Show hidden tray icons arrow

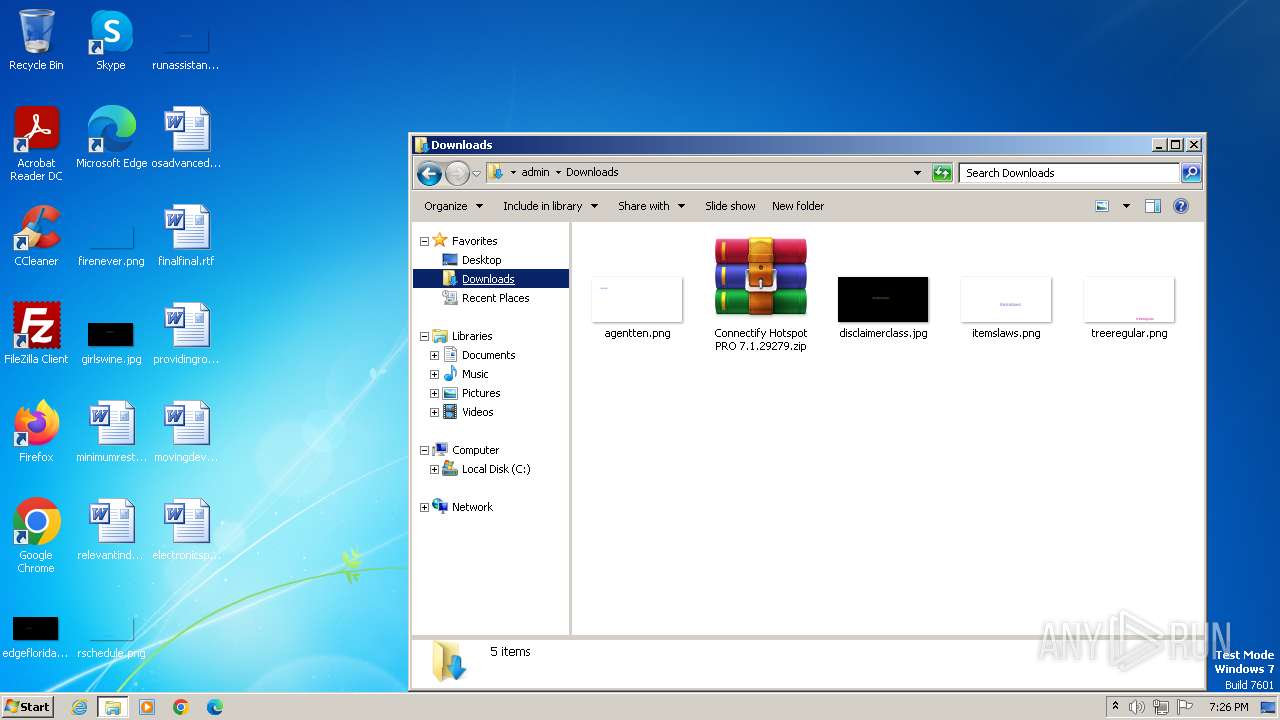1116,707
